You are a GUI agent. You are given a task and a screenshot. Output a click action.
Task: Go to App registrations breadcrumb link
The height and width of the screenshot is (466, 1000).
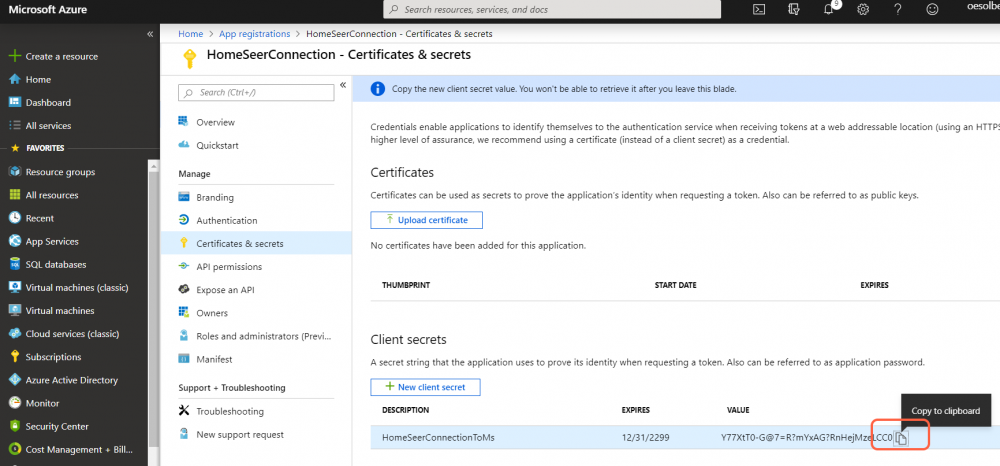coord(256,34)
